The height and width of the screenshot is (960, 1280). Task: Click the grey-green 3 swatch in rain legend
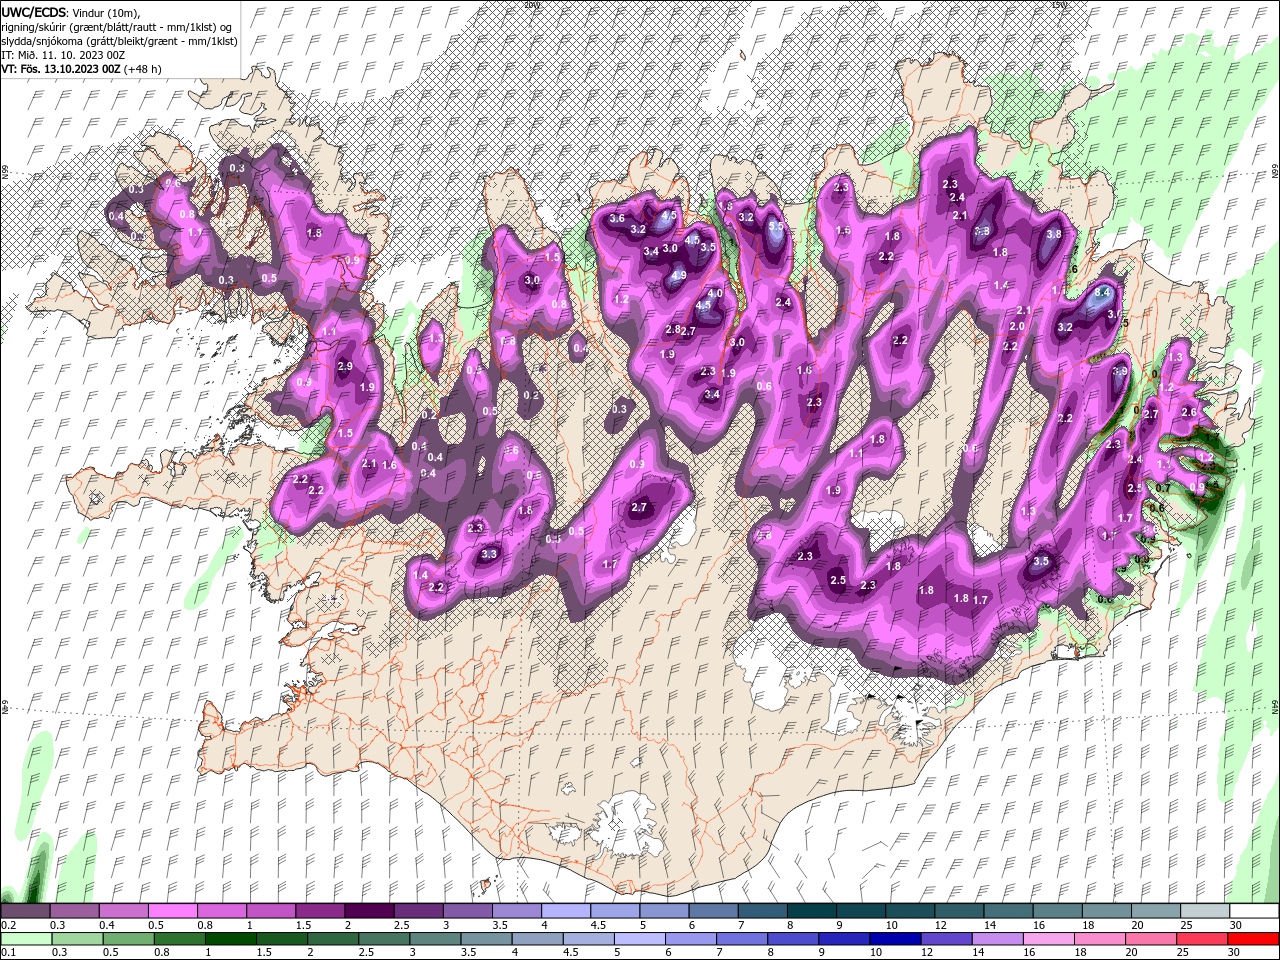435,939
